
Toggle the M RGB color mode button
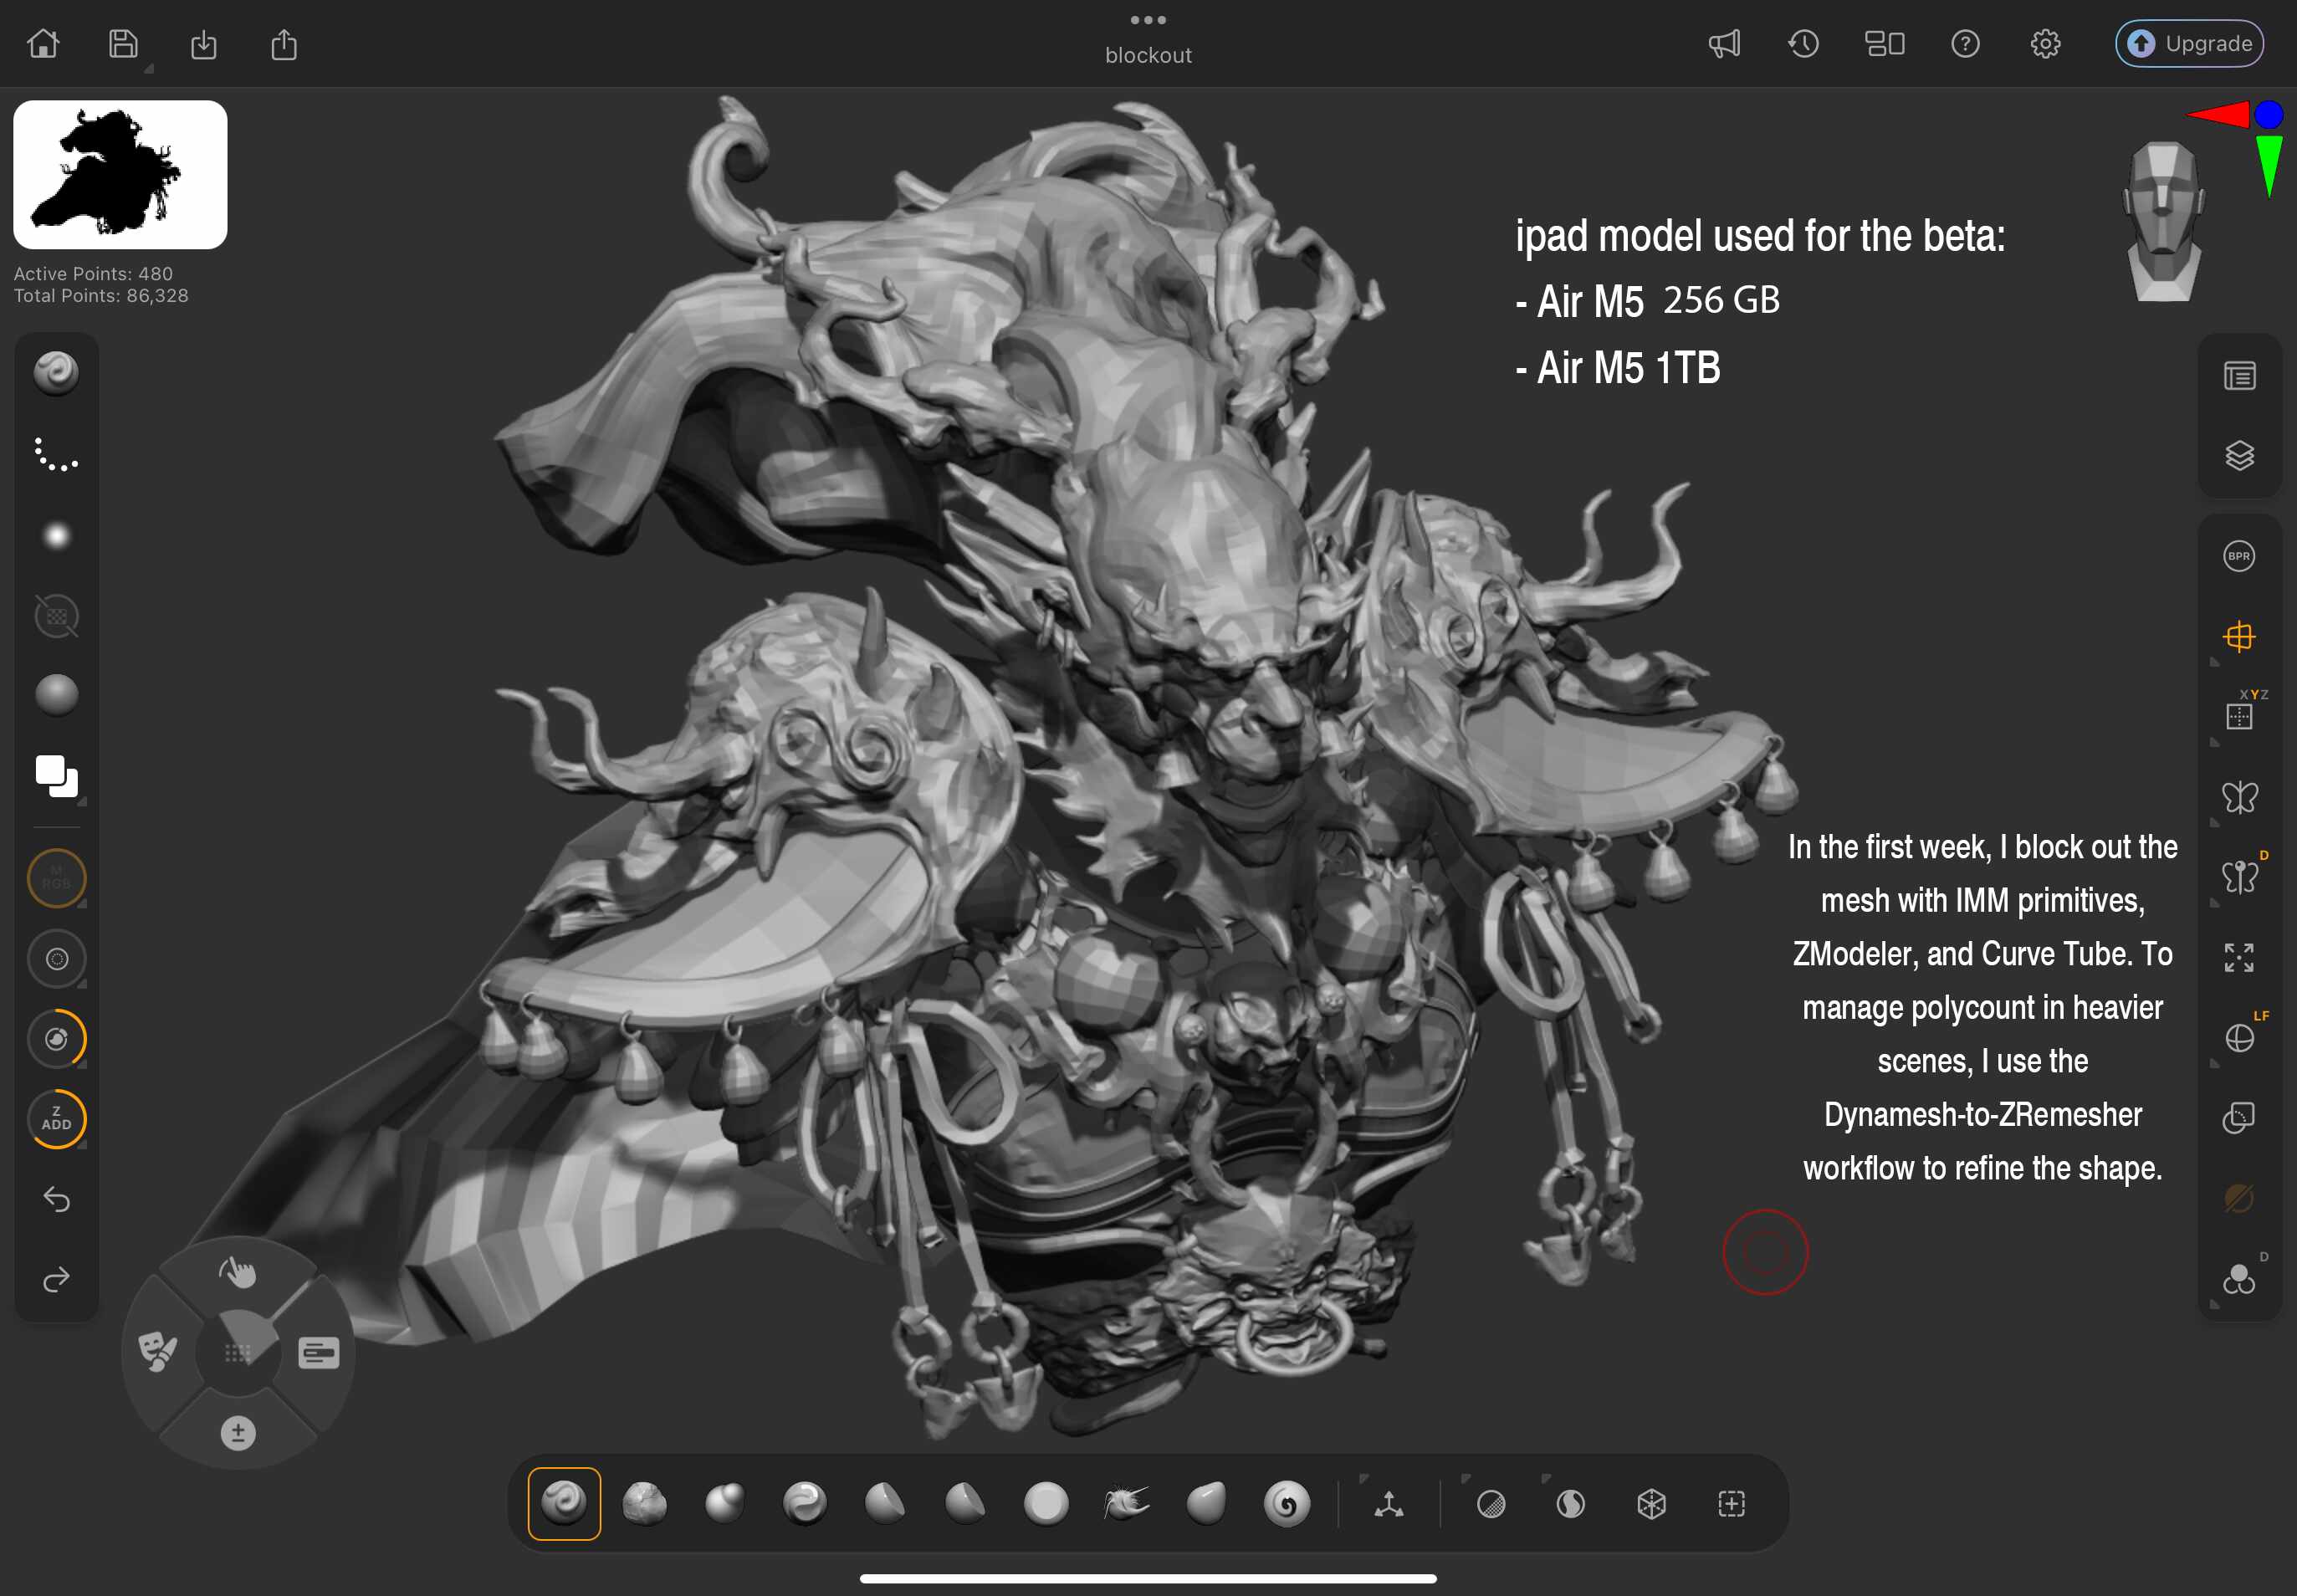click(x=56, y=878)
